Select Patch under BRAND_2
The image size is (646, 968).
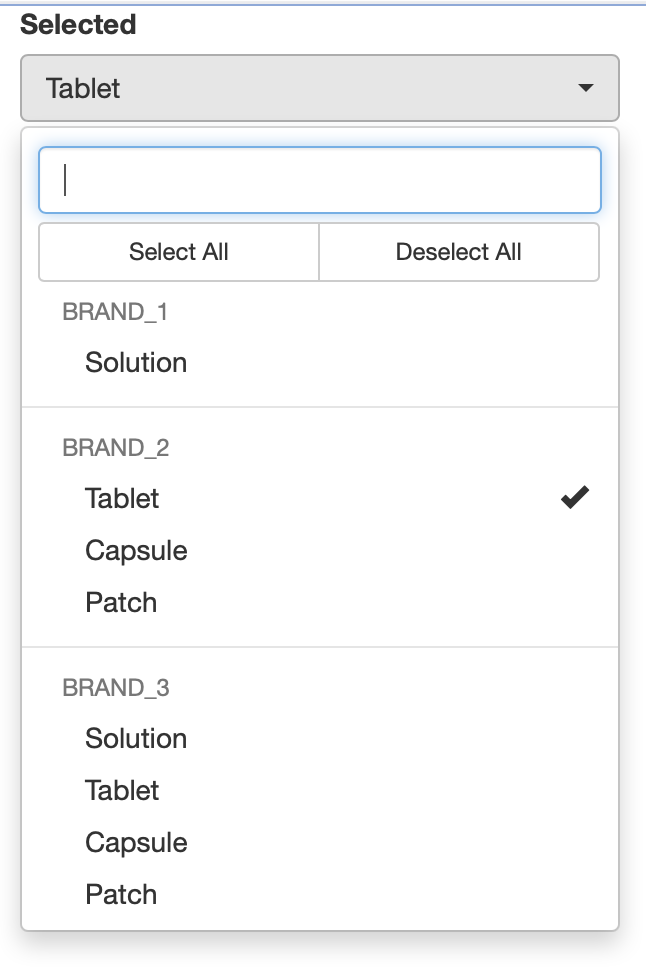(x=122, y=601)
